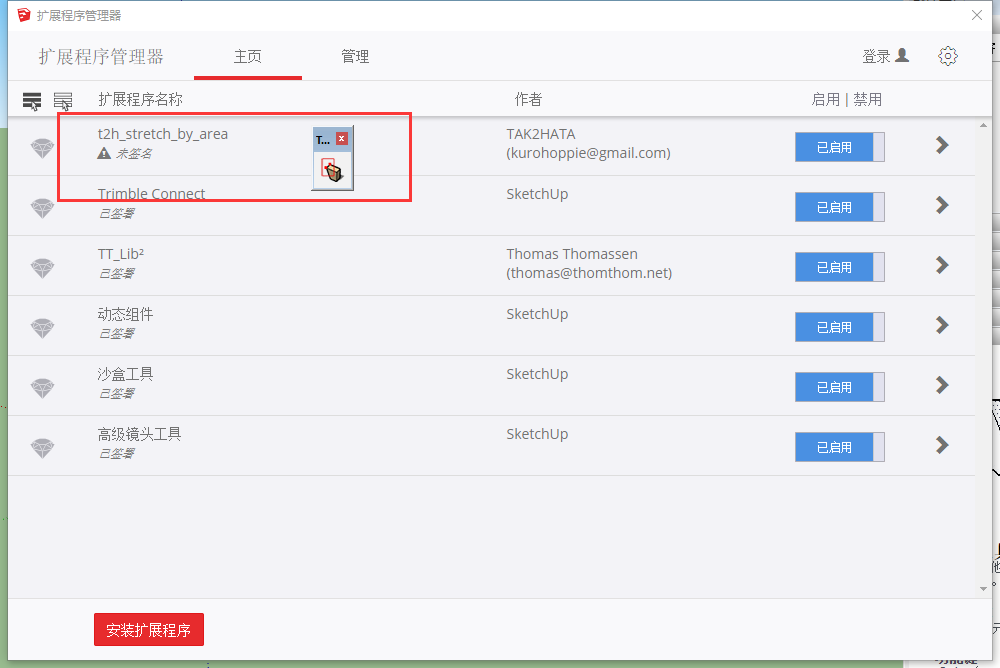Image resolution: width=1000 pixels, height=668 pixels.
Task: Click the Trimble Connect extension name
Action: pyautogui.click(x=151, y=194)
